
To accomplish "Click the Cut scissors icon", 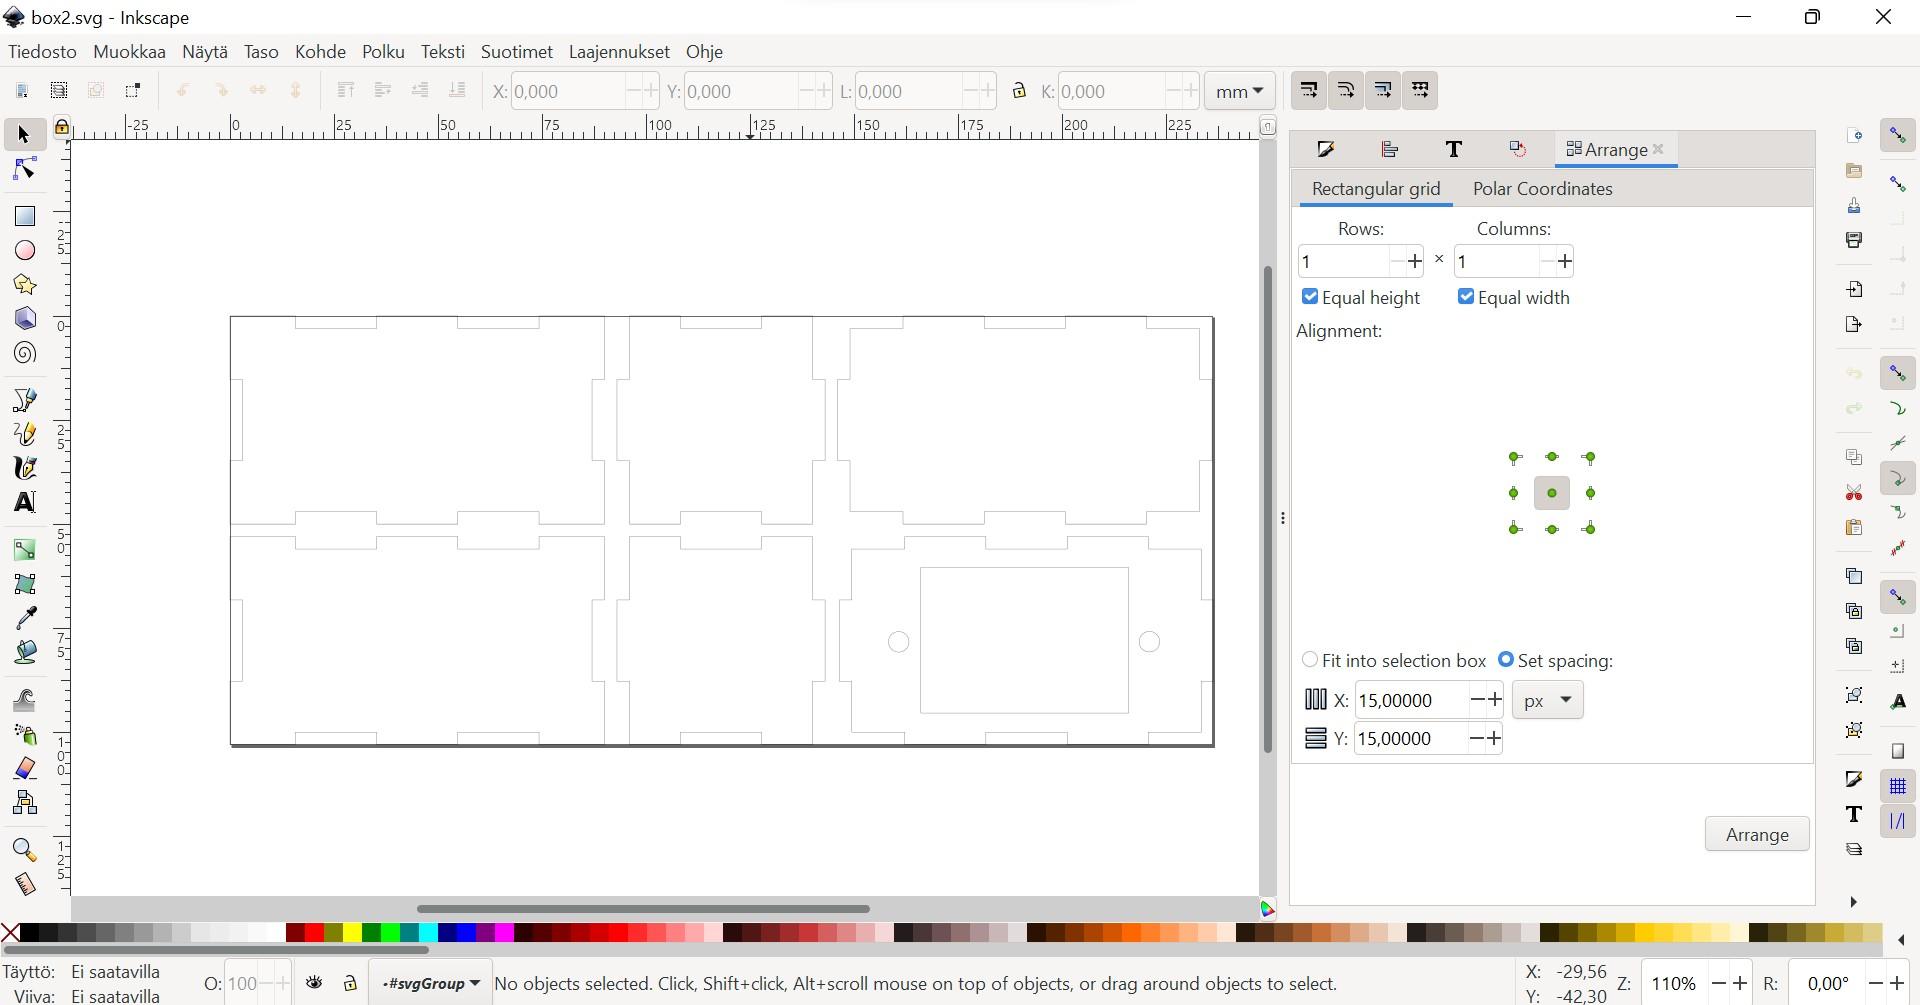I will (1854, 493).
